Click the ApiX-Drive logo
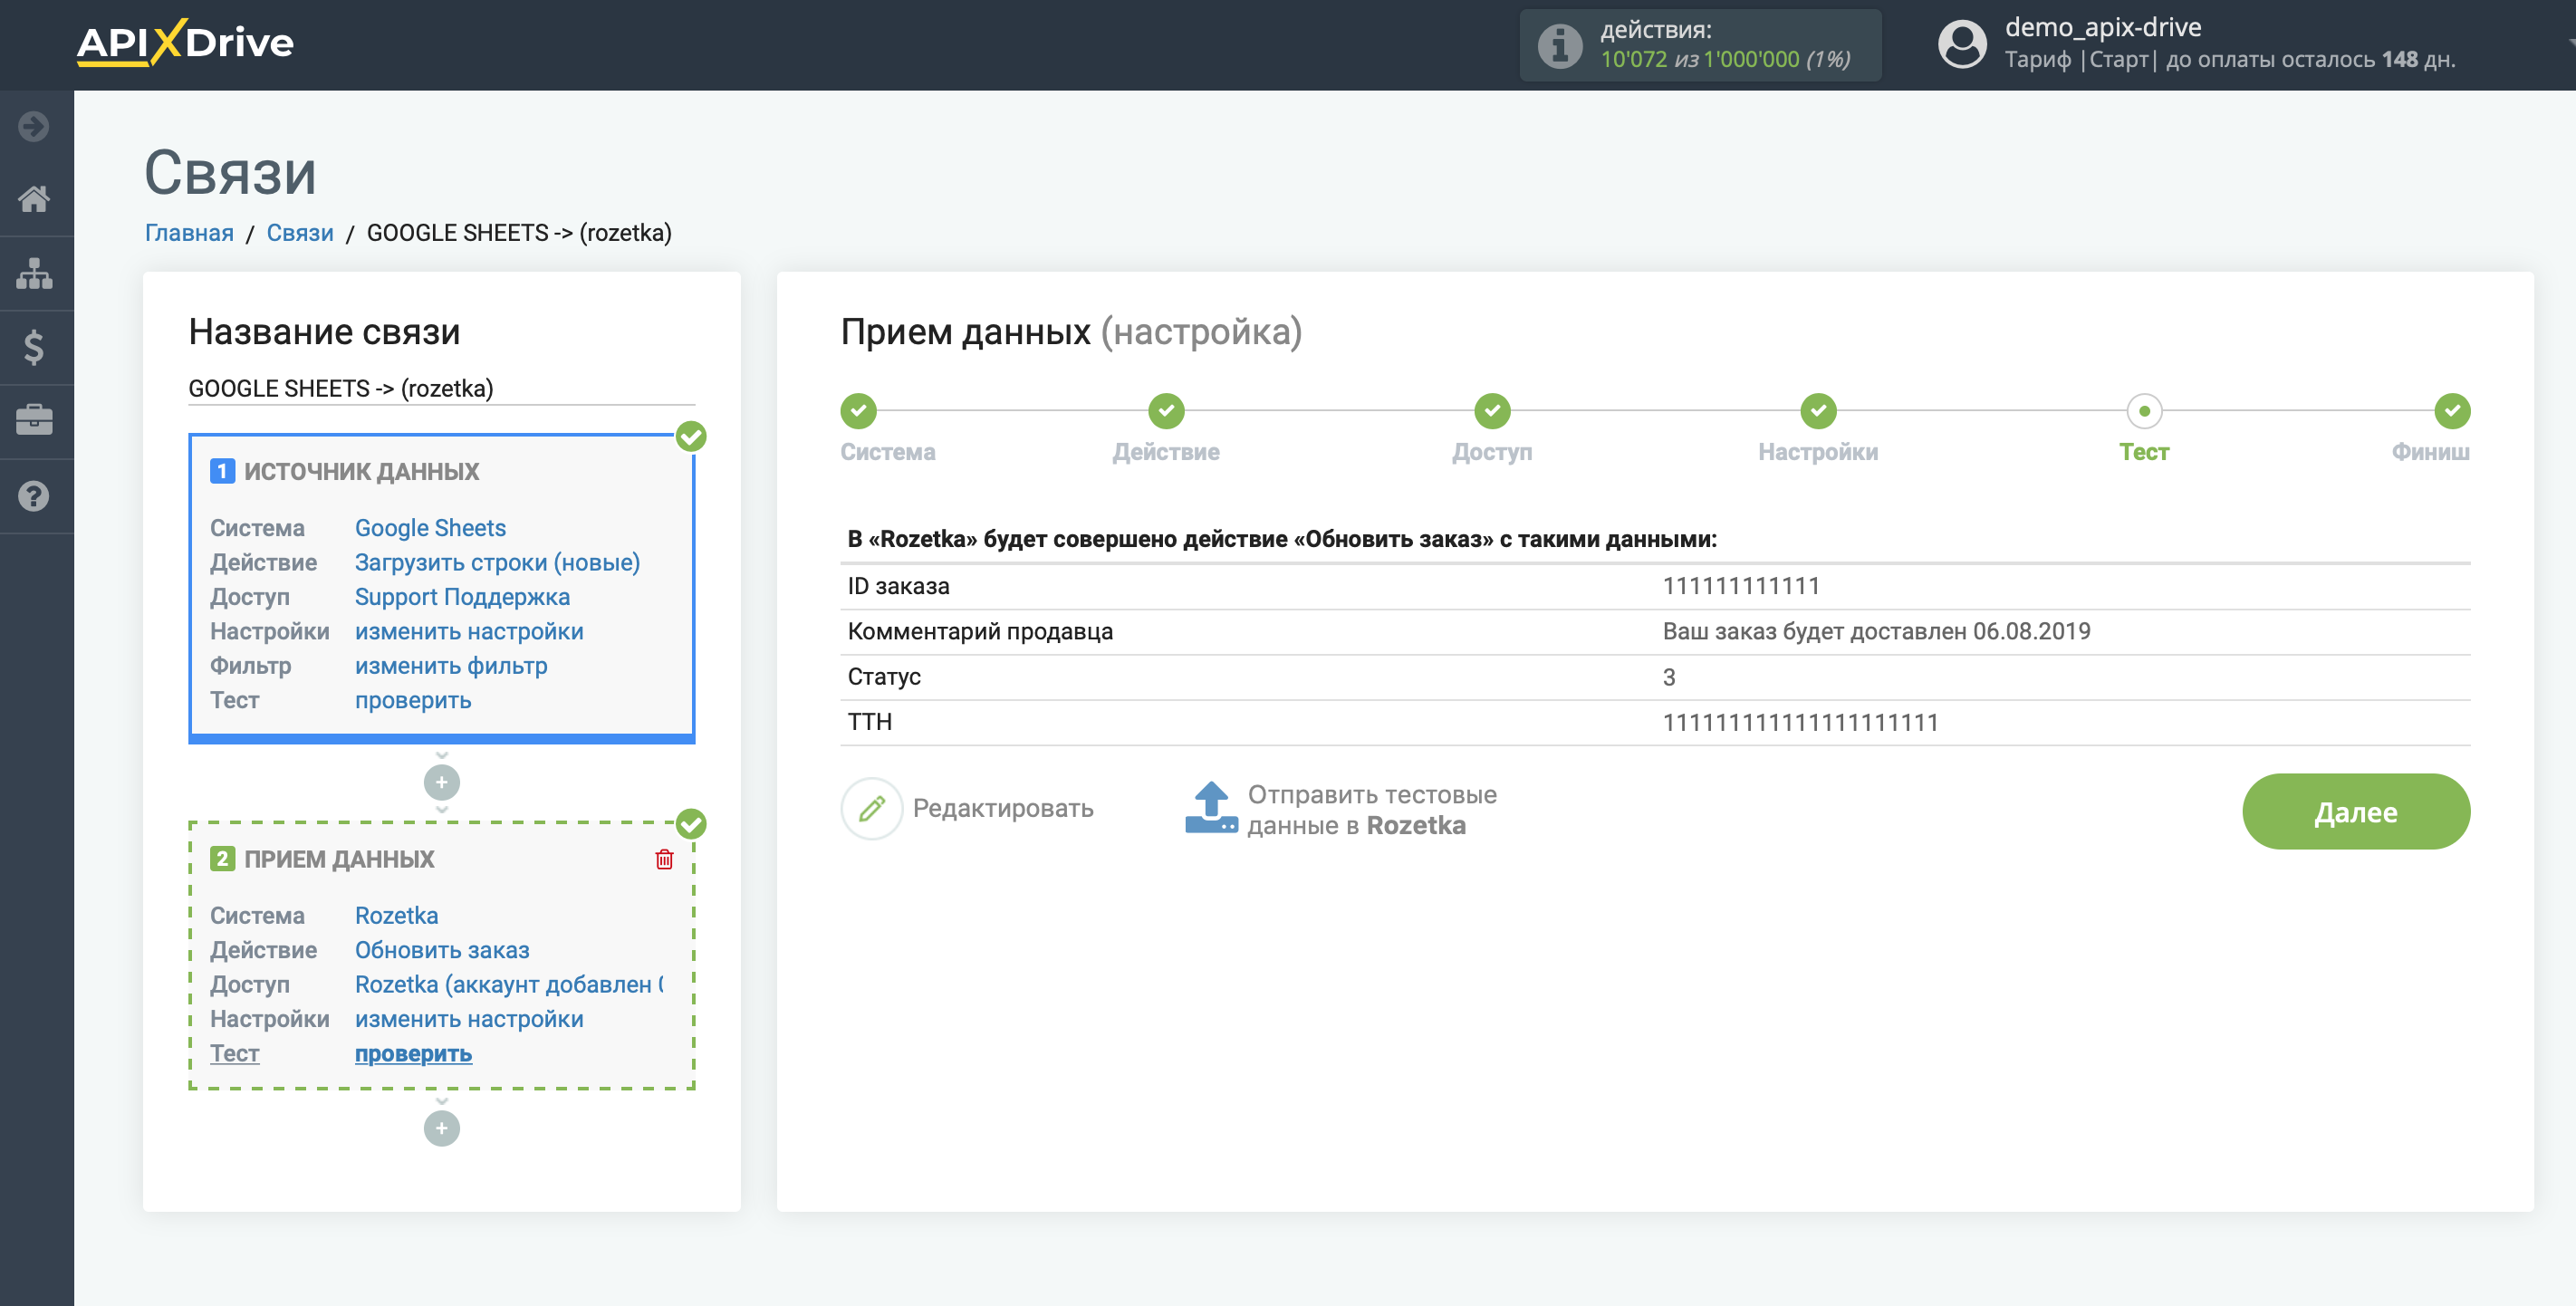This screenshot has width=2576, height=1306. click(x=185, y=42)
